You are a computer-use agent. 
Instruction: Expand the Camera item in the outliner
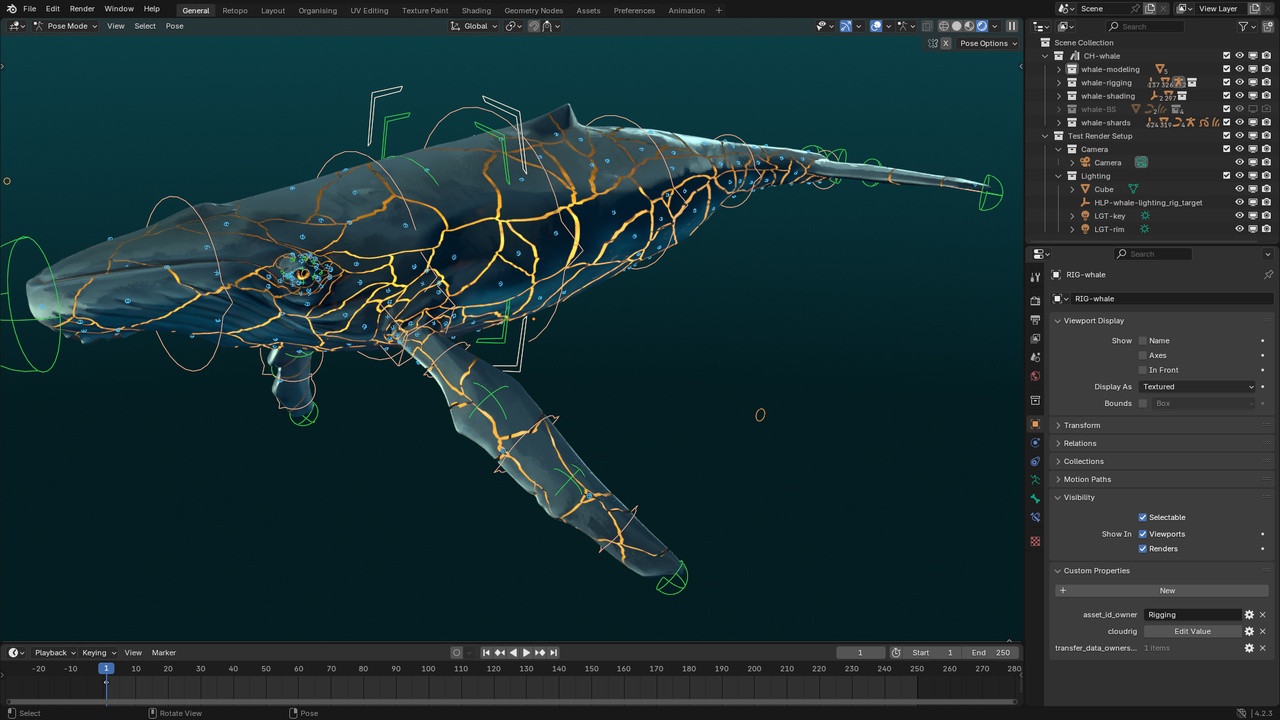[x=1072, y=162]
